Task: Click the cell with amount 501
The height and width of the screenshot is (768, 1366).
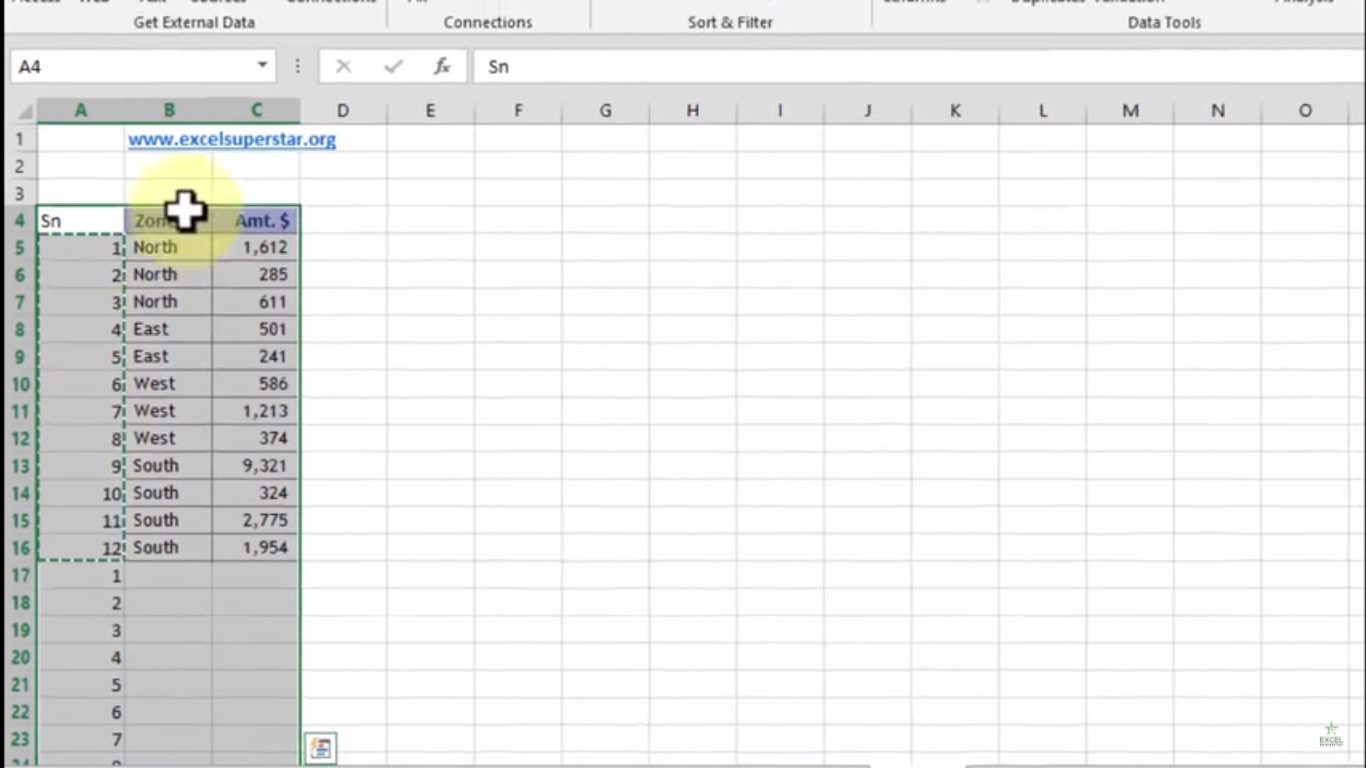Action: click(256, 329)
